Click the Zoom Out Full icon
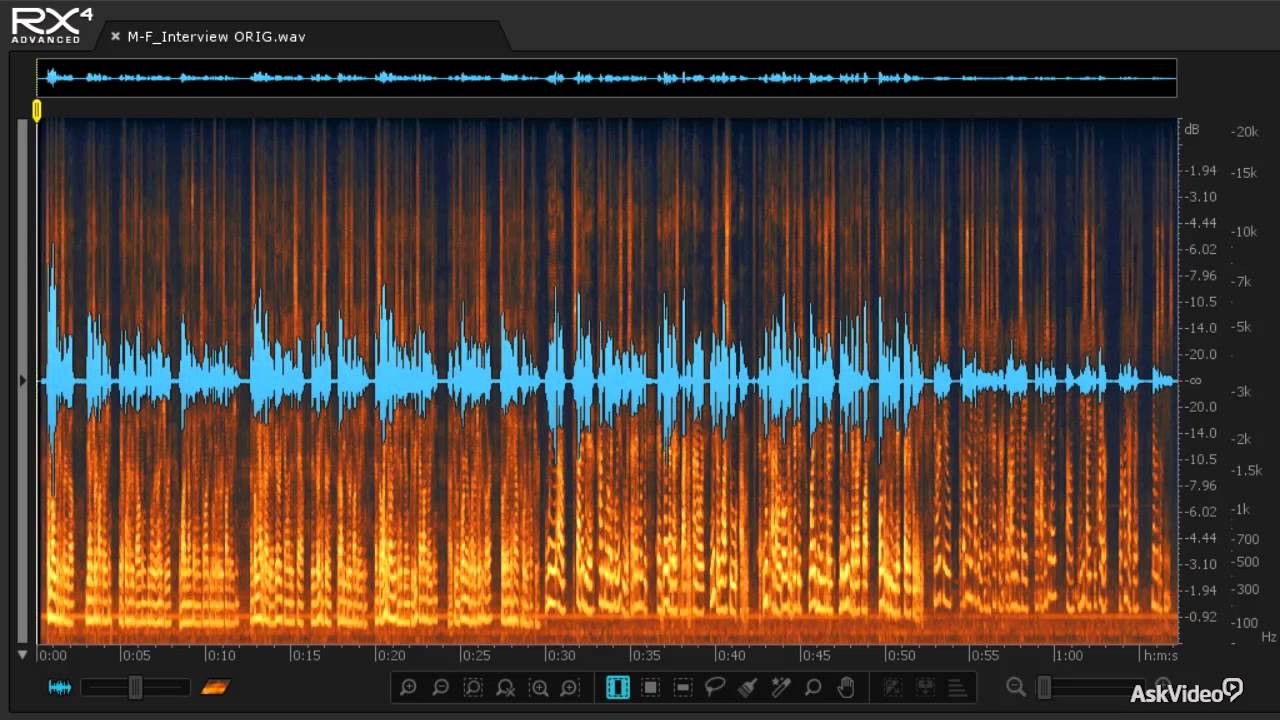The height and width of the screenshot is (720, 1280). click(x=506, y=687)
